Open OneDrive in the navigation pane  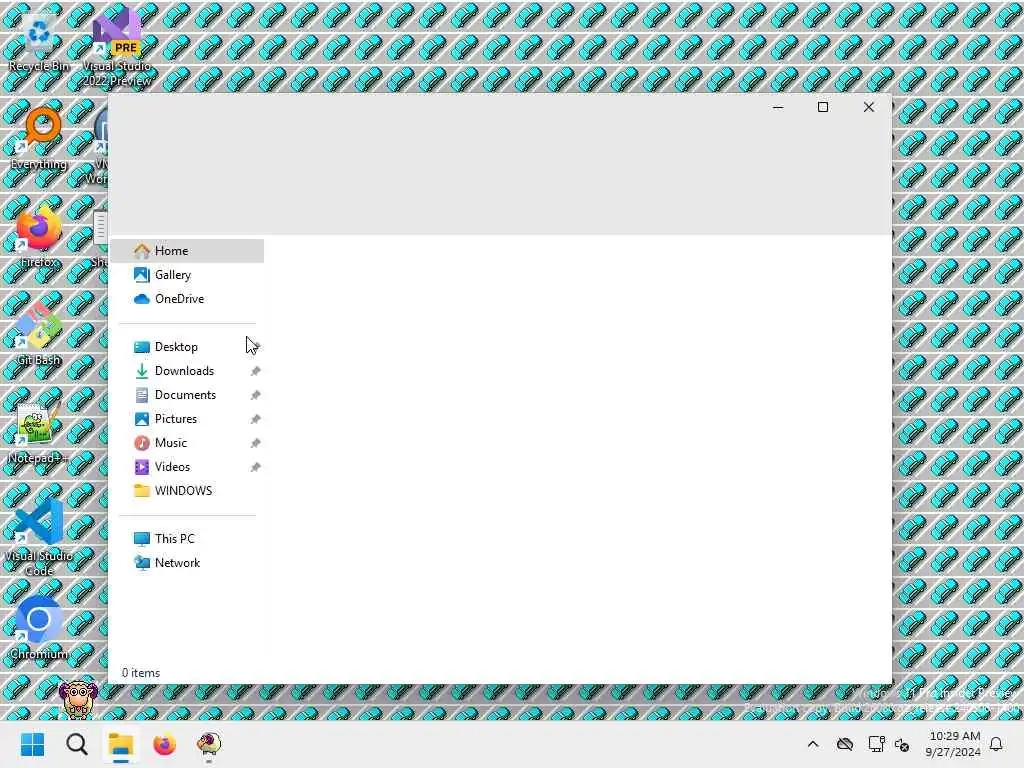pyautogui.click(x=187, y=299)
